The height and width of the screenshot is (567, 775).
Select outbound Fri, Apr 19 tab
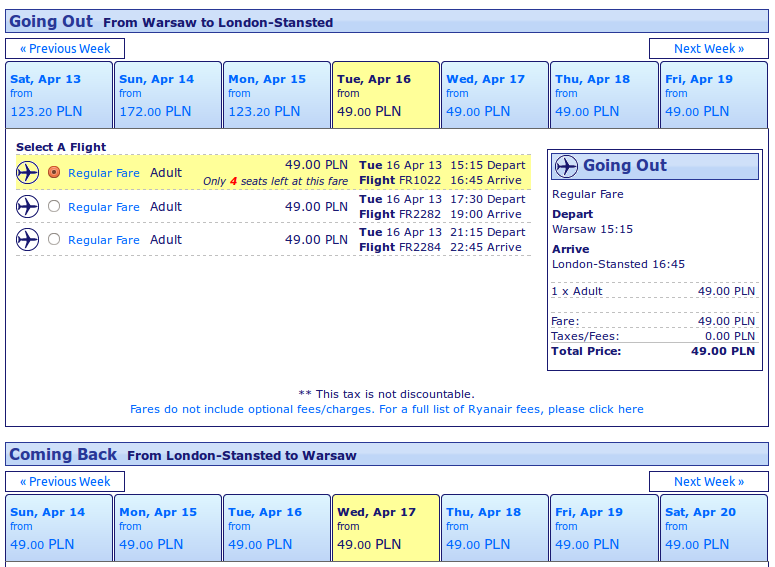click(714, 95)
